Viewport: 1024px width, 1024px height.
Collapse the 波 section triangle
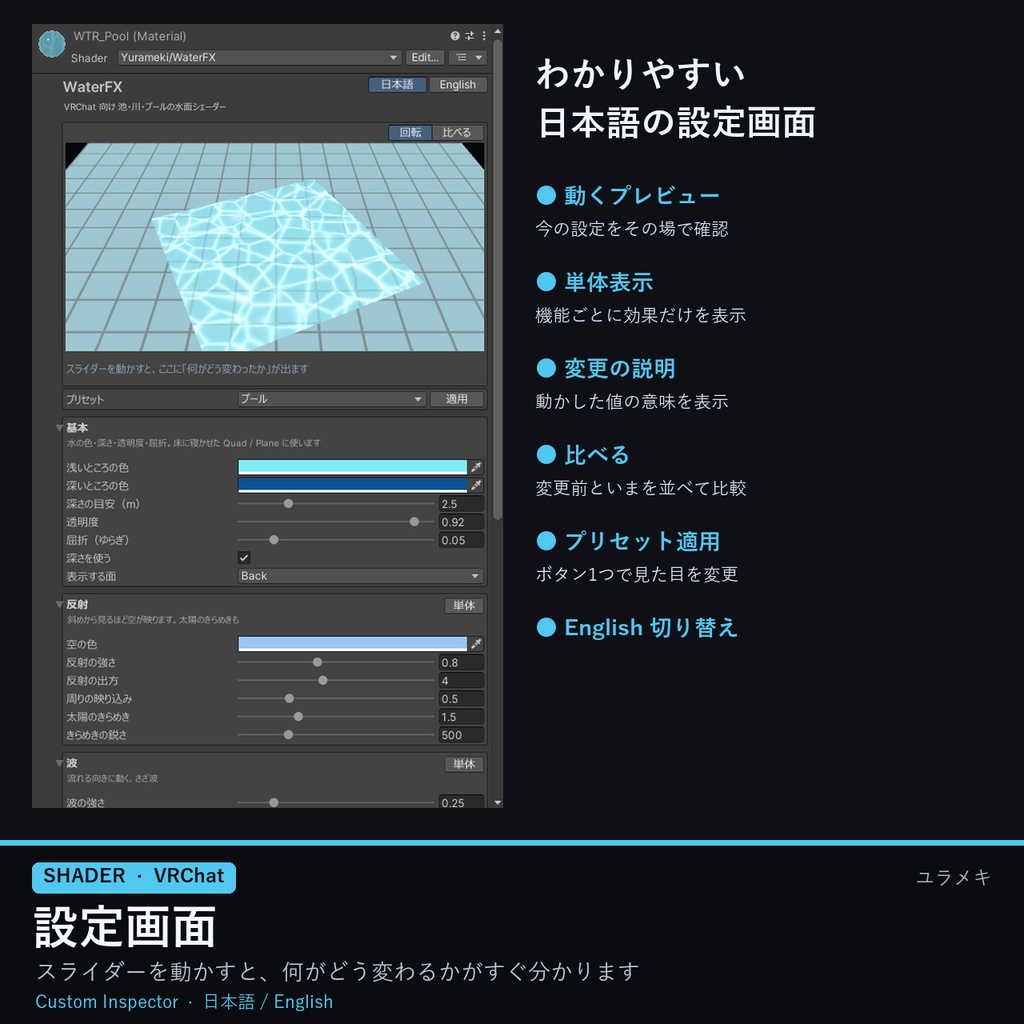(59, 763)
